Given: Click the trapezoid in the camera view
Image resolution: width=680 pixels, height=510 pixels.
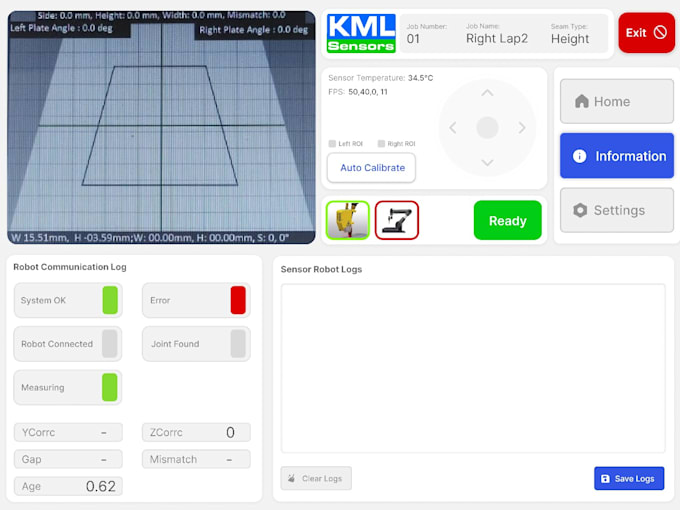Looking at the screenshot, I should (x=160, y=126).
